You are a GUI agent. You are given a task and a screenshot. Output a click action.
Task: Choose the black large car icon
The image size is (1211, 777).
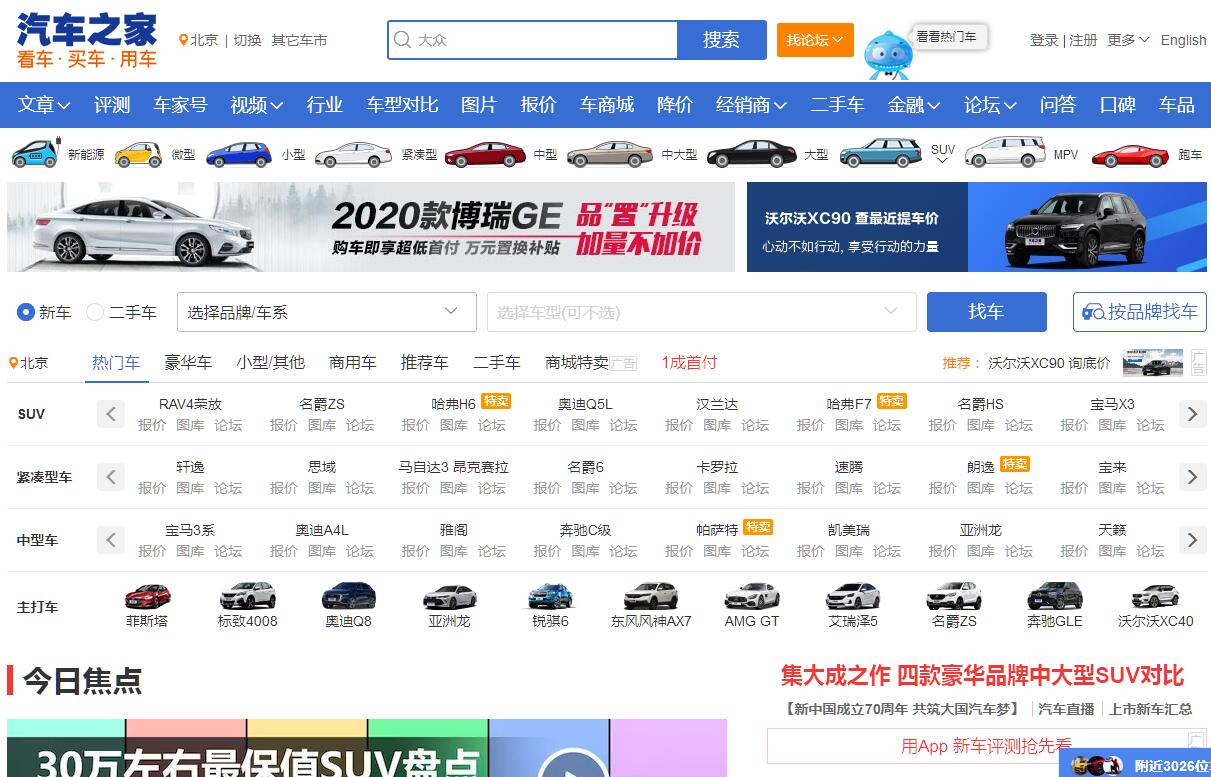[752, 154]
